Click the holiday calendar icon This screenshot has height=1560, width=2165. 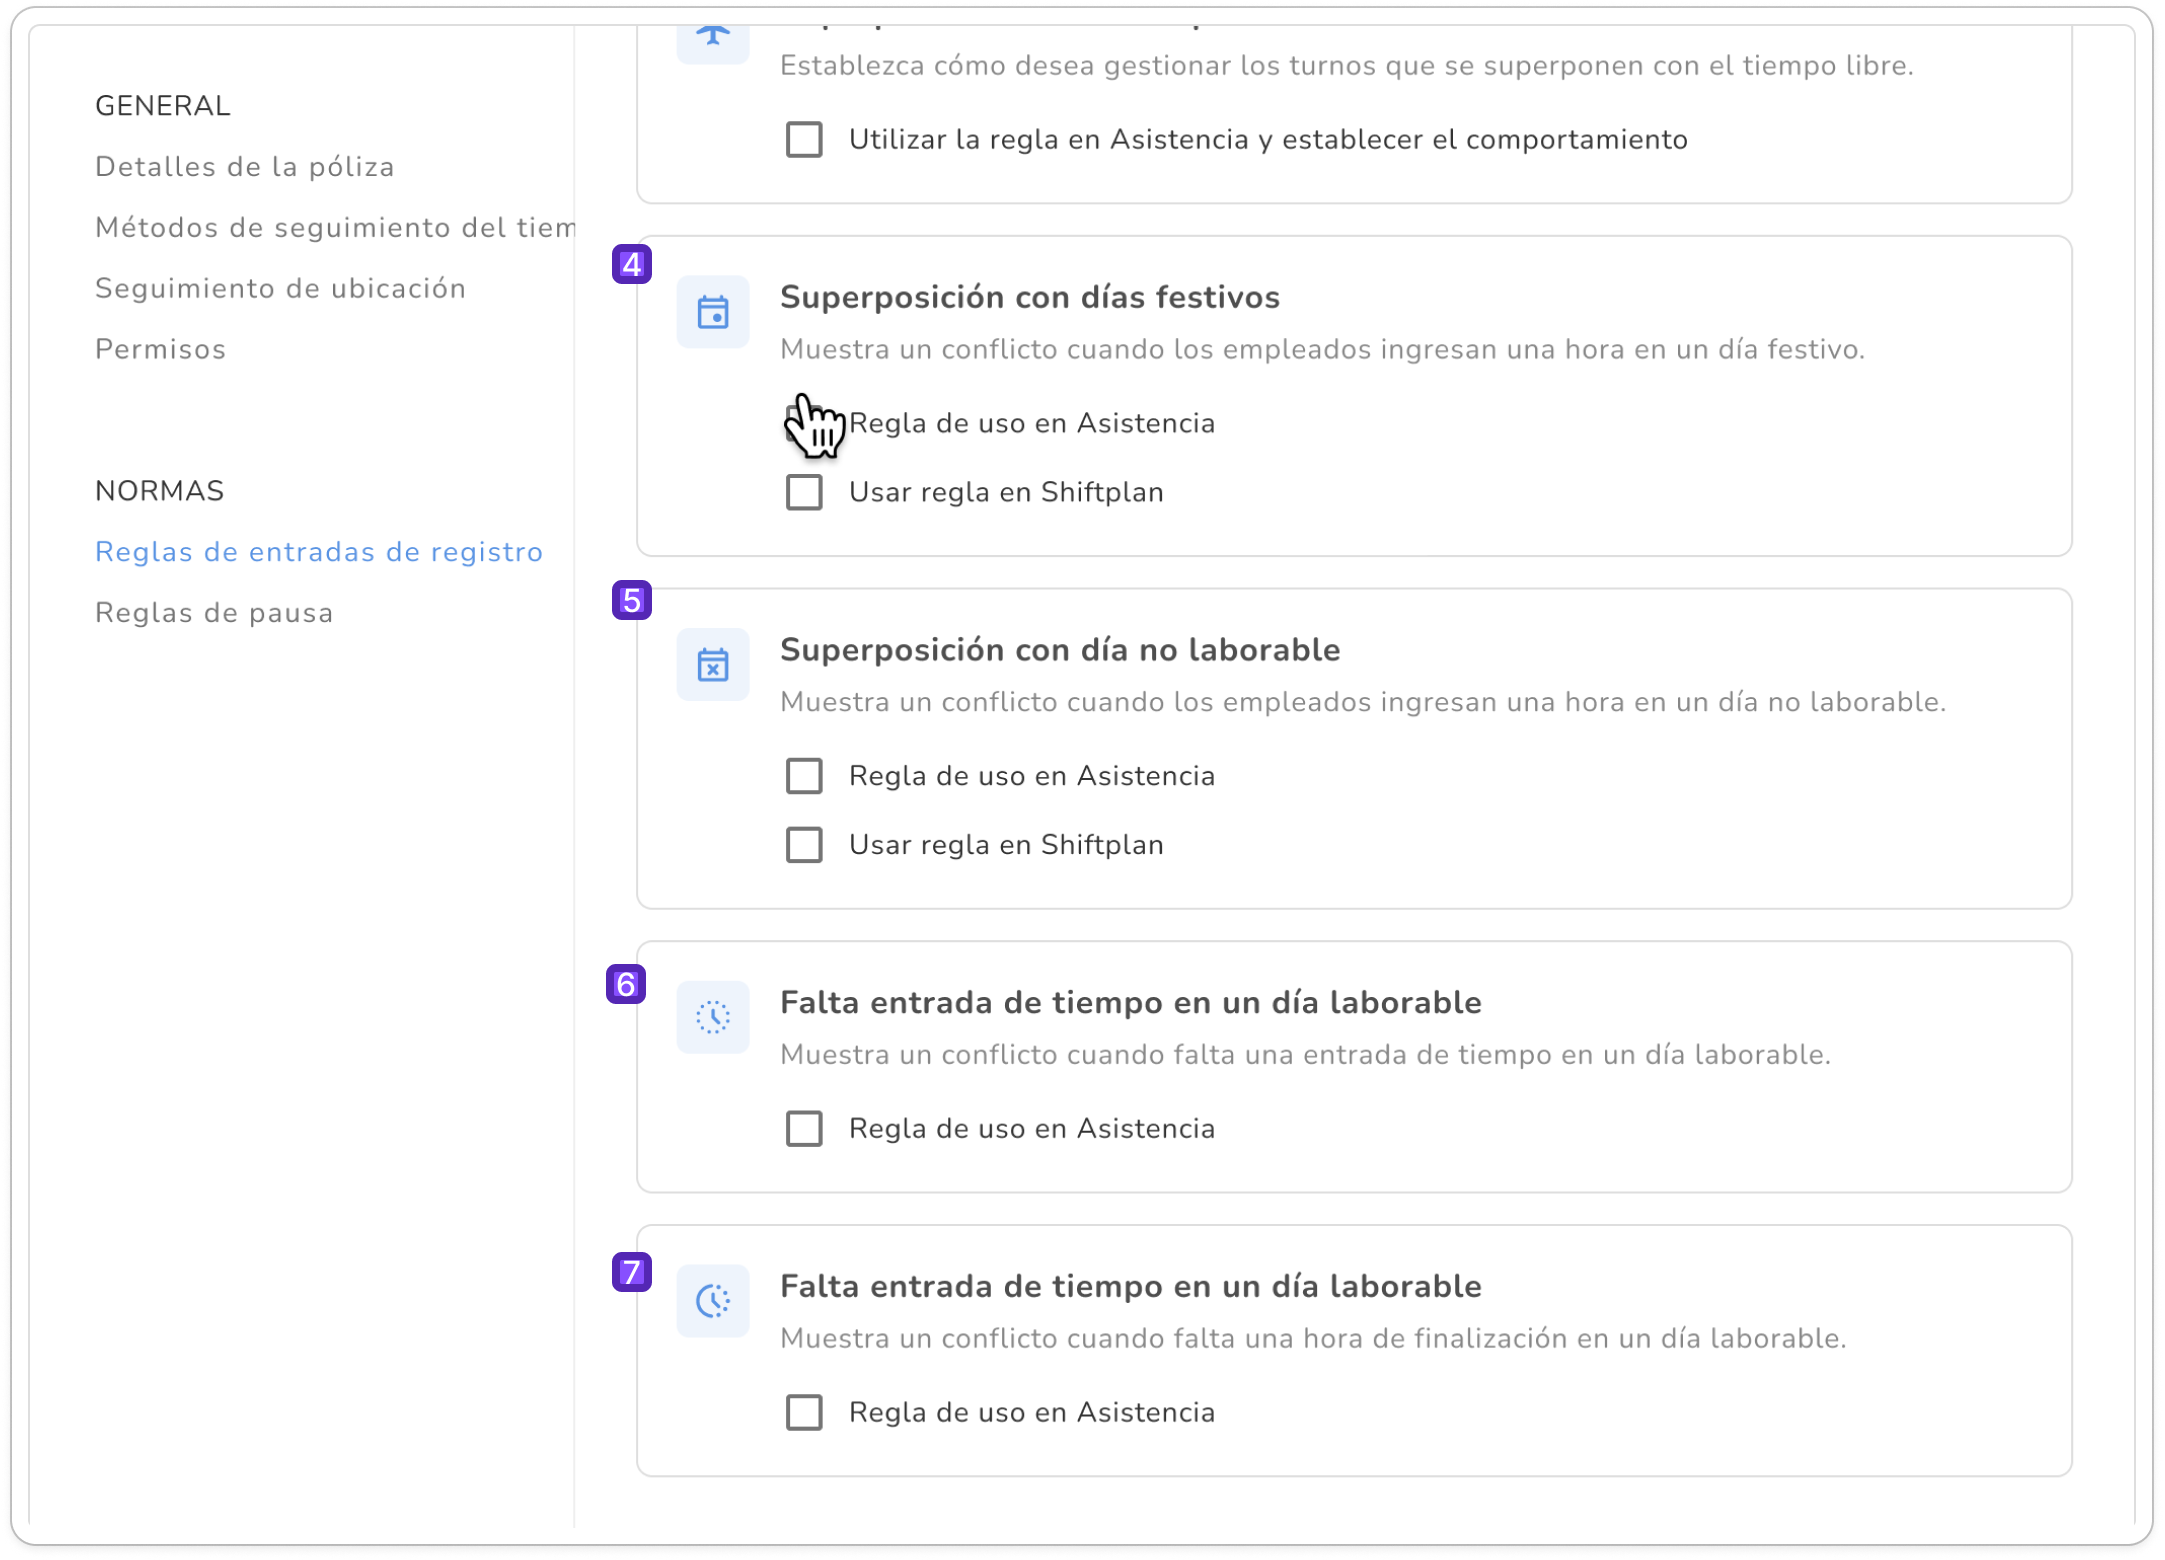712,312
